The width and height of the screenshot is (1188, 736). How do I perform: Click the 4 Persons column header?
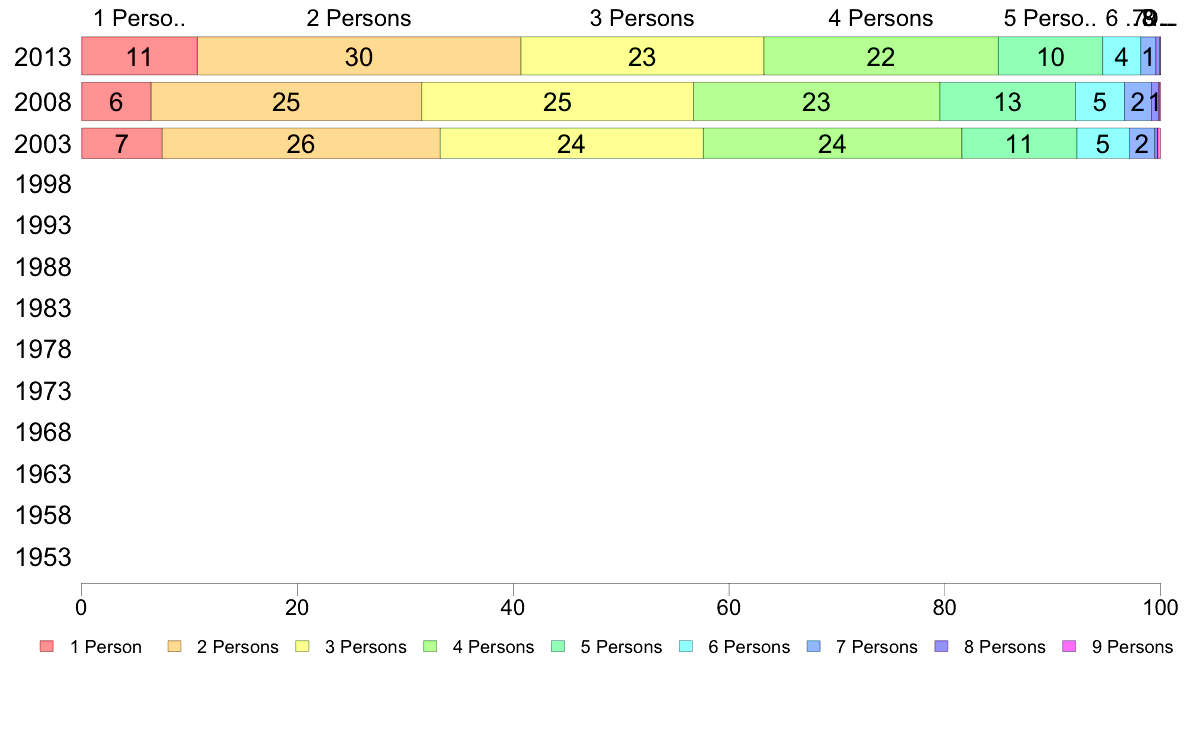click(x=880, y=18)
